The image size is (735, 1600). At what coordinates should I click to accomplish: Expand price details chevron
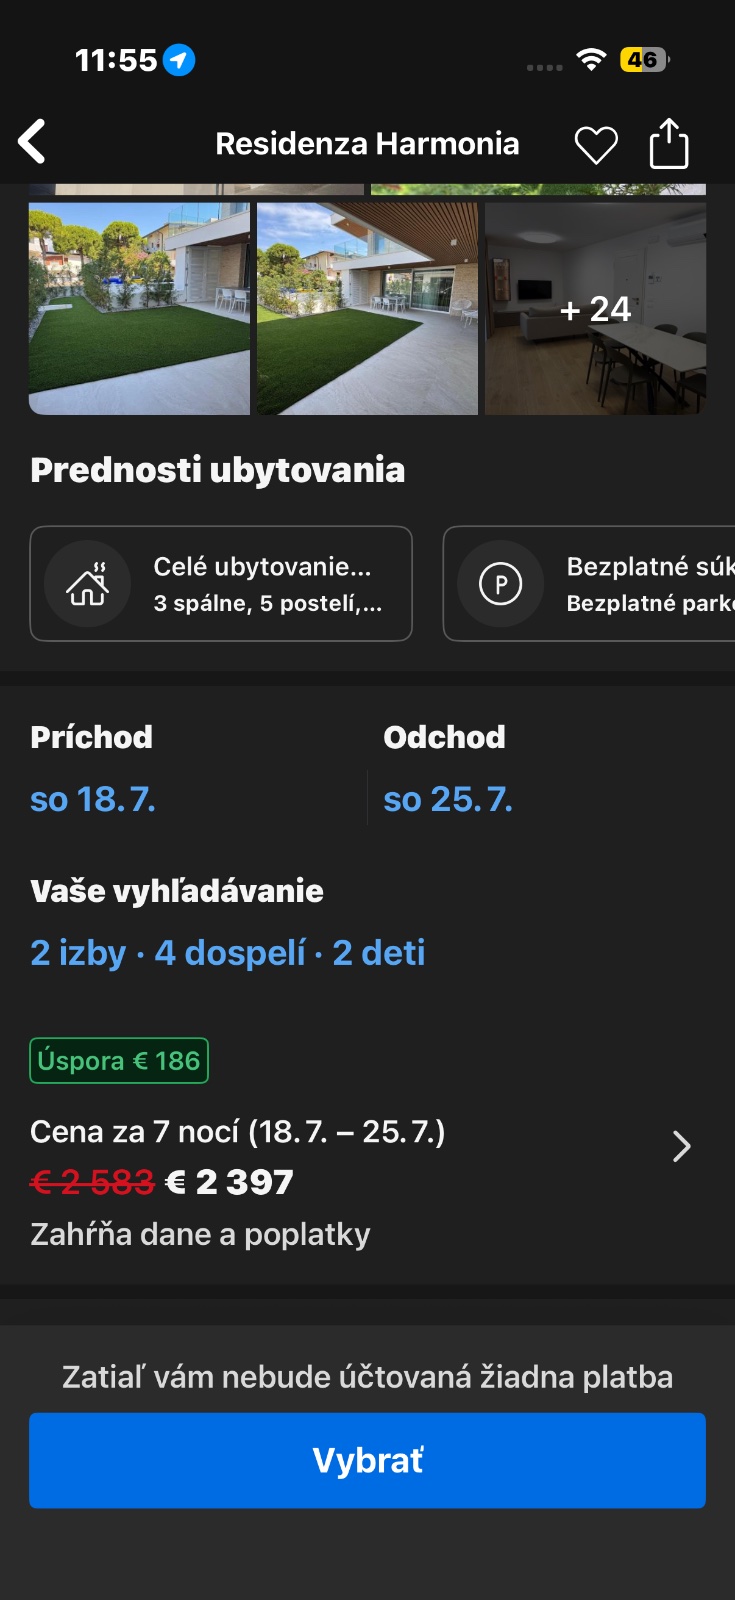681,1146
